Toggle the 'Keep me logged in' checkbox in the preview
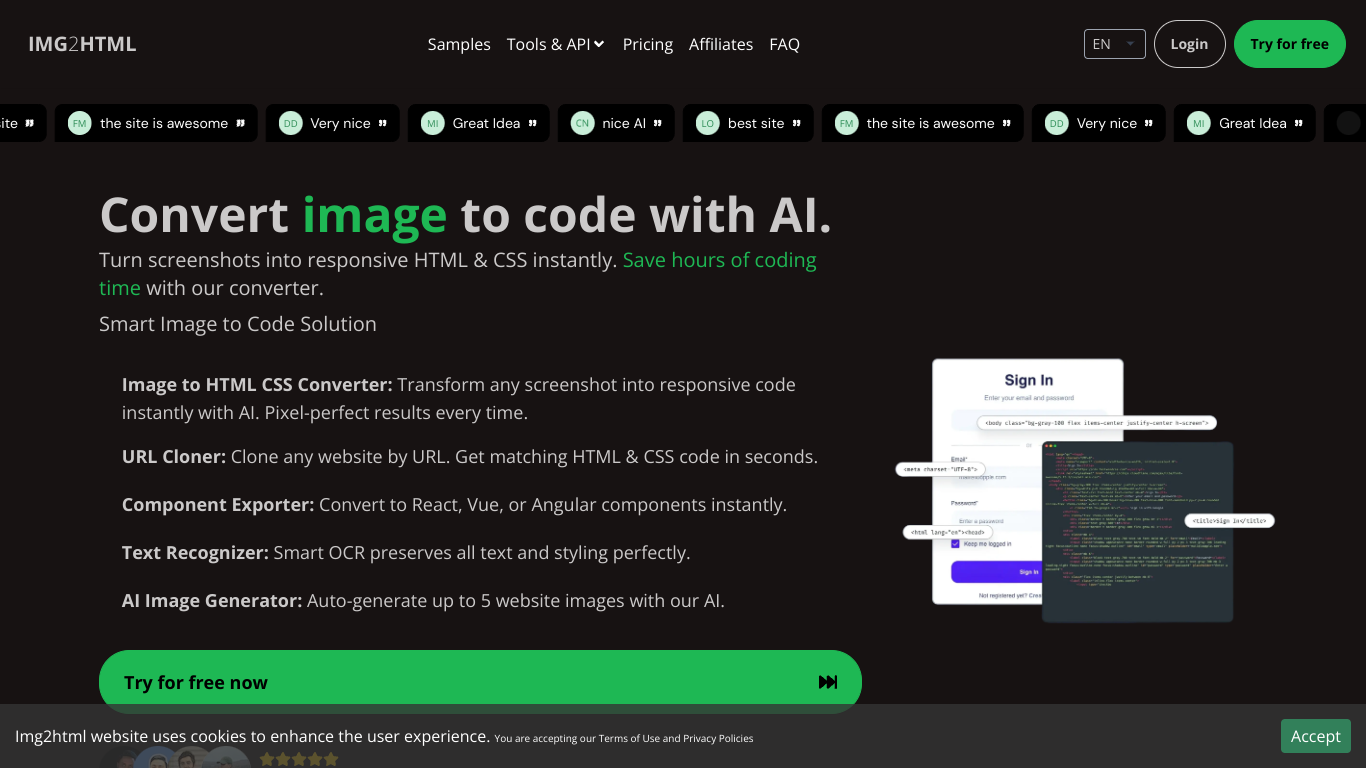Viewport: 1366px width, 768px height. click(955, 544)
